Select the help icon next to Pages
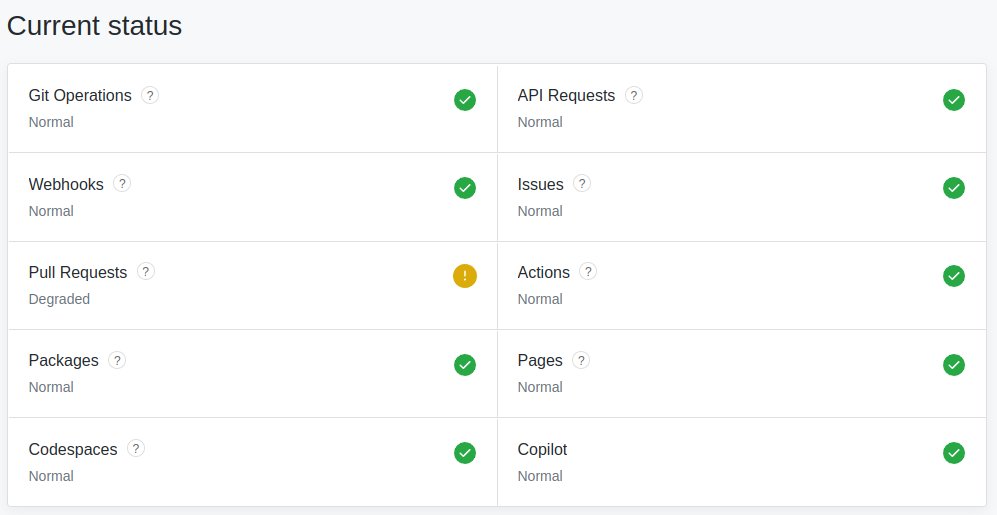The width and height of the screenshot is (997, 515). pyautogui.click(x=581, y=360)
